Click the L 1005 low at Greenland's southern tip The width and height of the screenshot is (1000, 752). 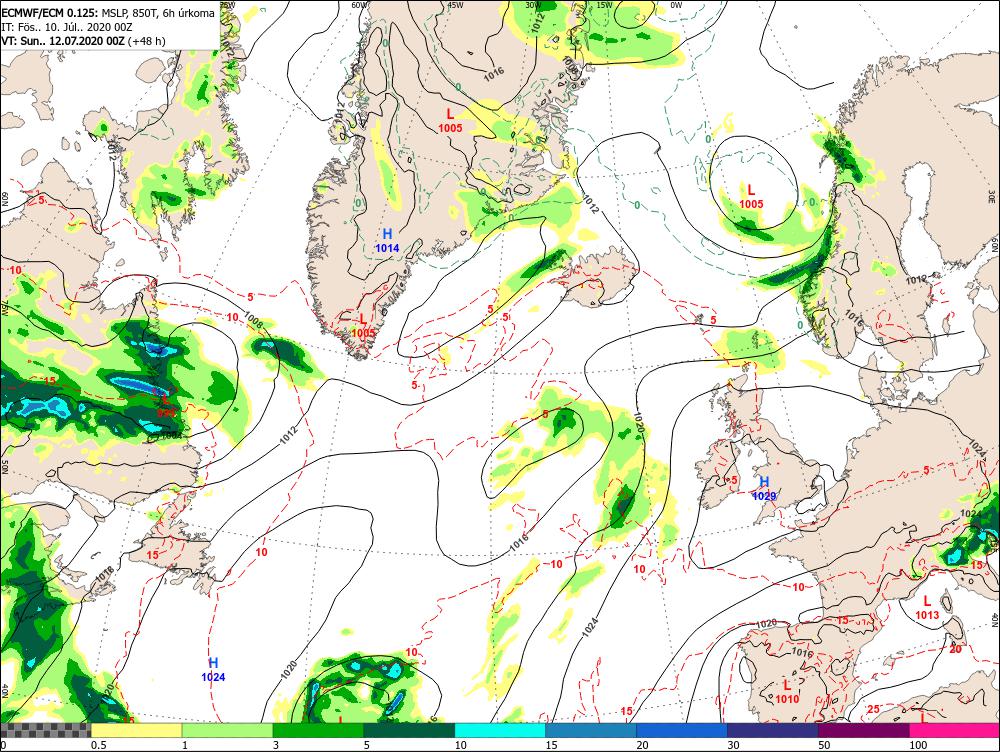[x=363, y=325]
